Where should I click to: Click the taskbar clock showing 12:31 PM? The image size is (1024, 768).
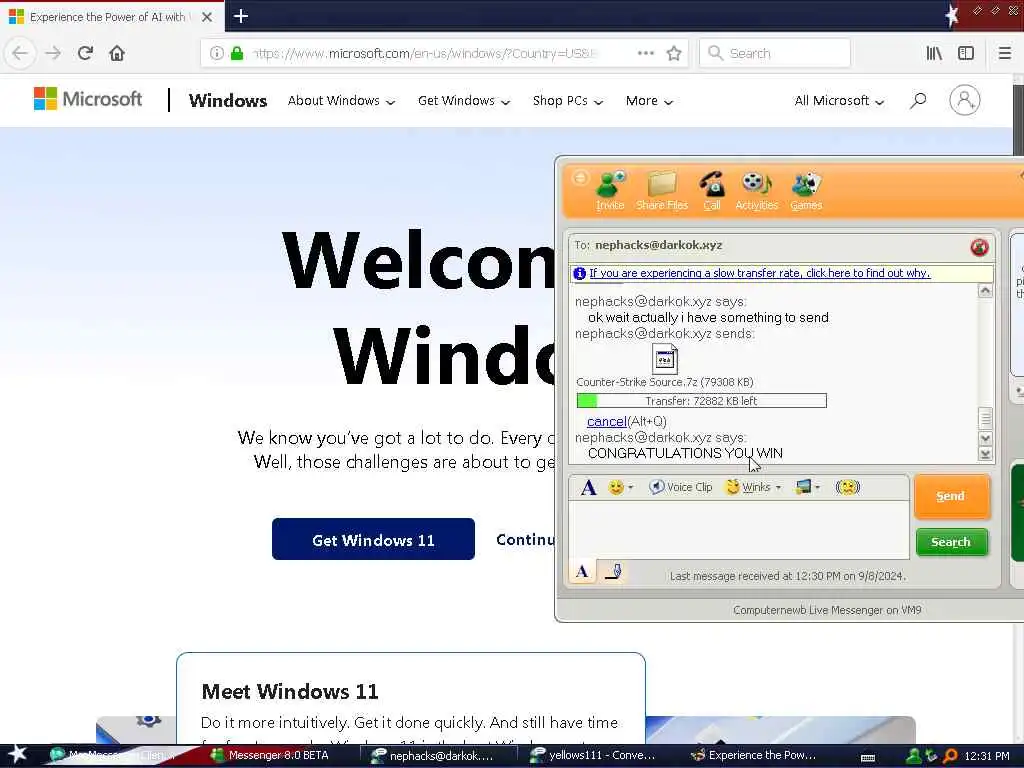point(987,756)
